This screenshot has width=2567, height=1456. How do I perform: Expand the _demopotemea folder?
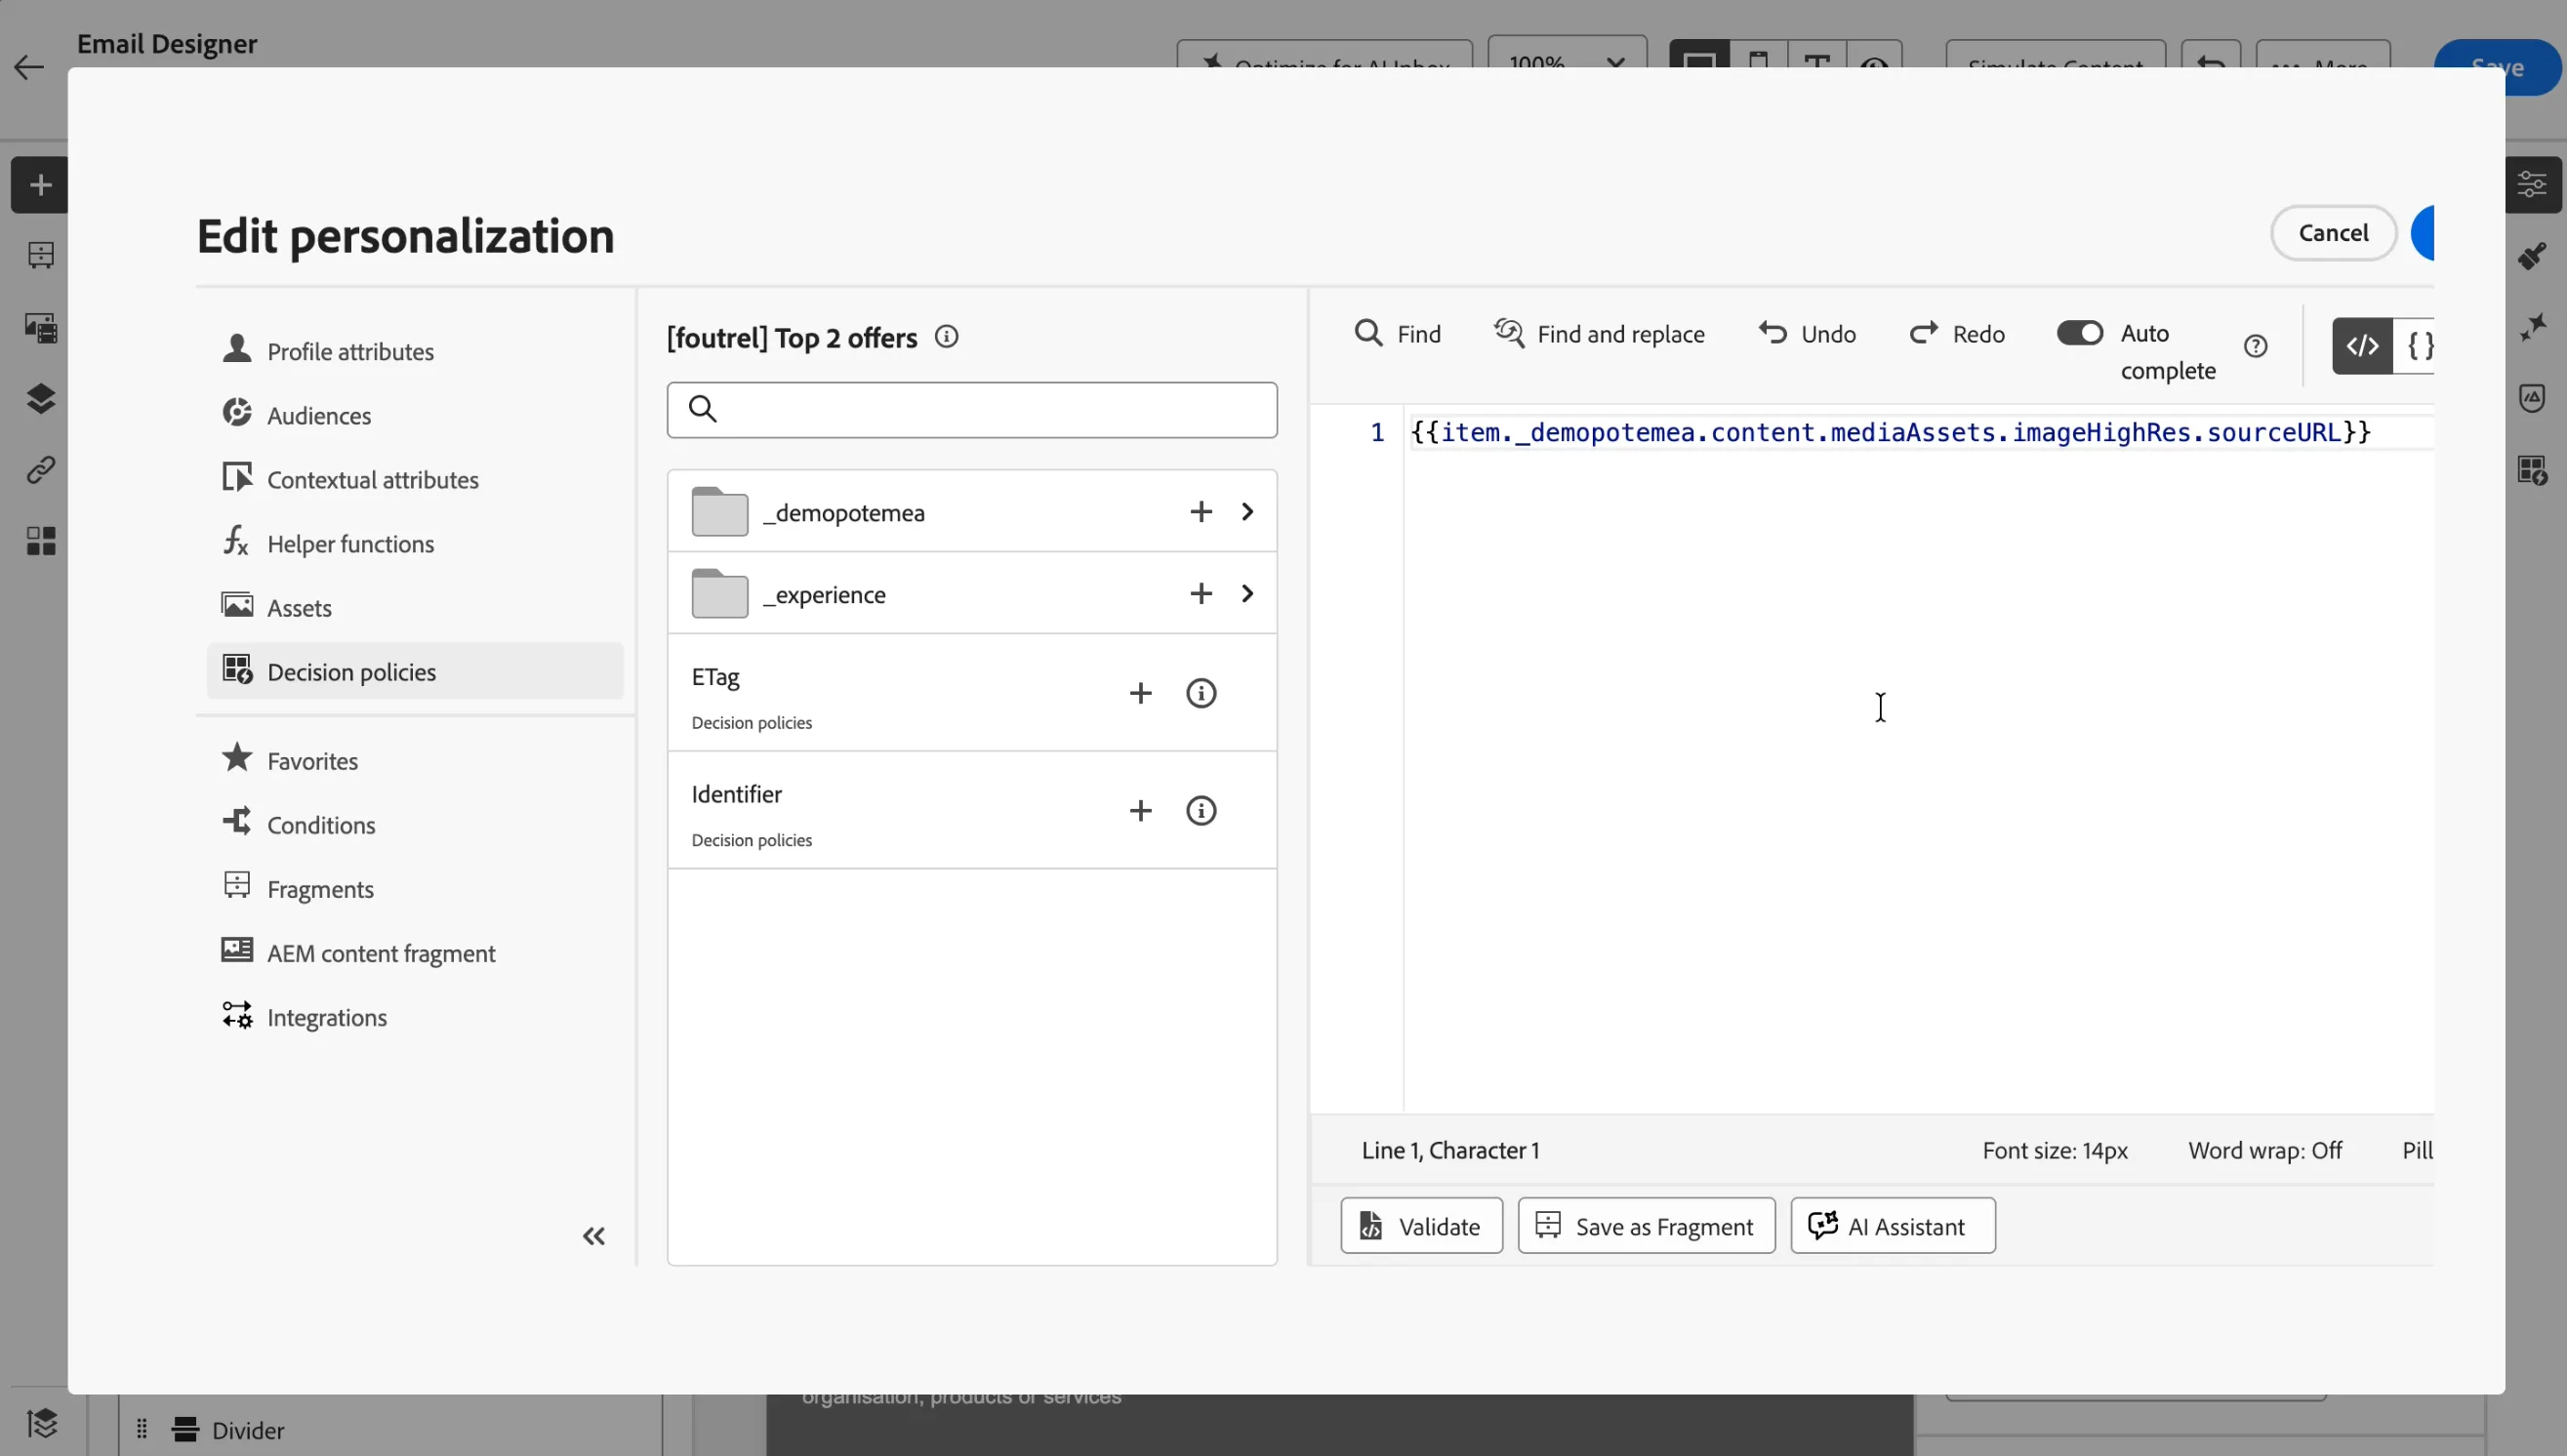click(x=1247, y=512)
